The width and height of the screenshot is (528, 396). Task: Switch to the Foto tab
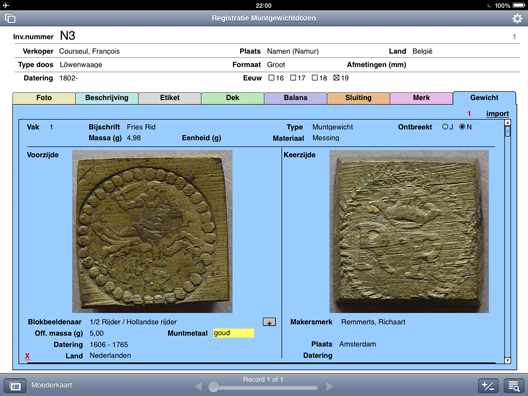click(x=44, y=98)
